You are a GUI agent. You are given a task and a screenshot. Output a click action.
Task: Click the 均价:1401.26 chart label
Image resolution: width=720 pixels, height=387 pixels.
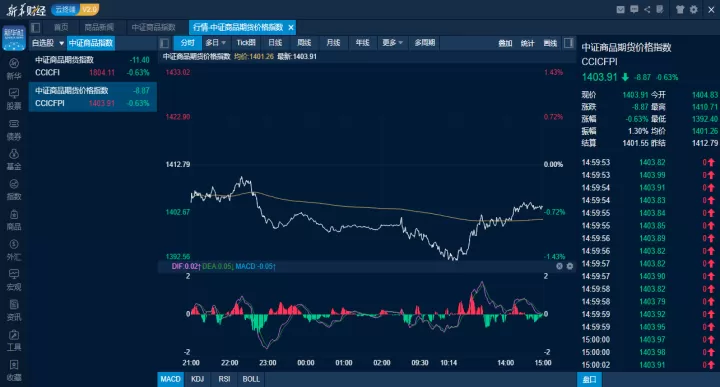(253, 56)
